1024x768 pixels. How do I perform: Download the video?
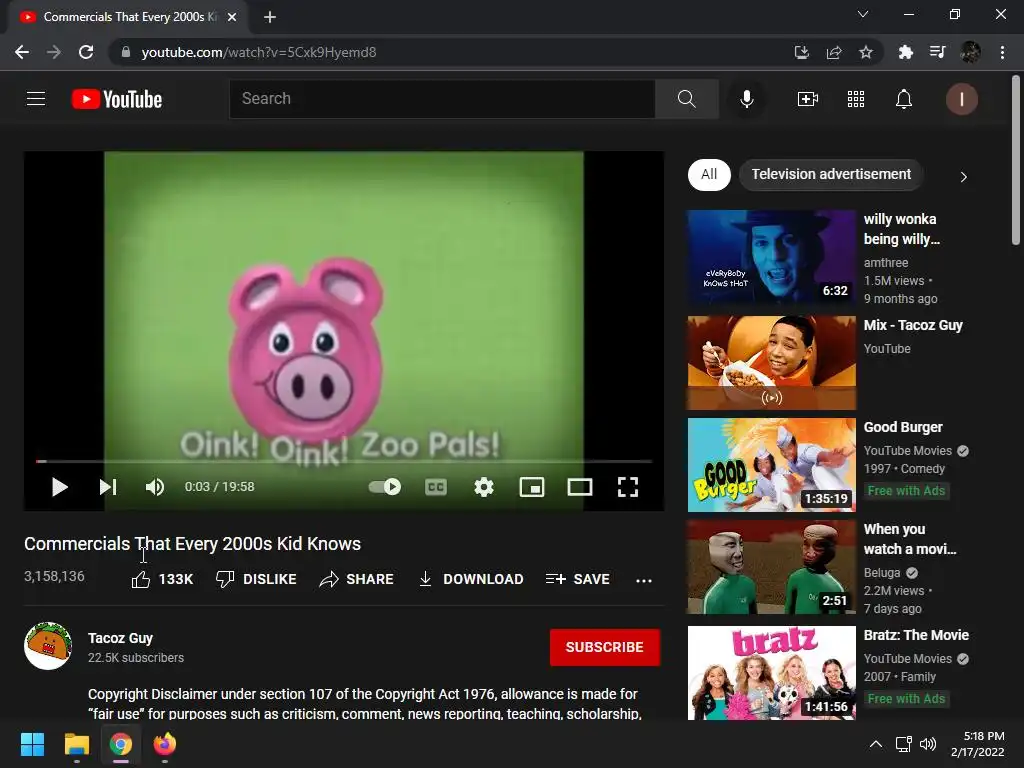tap(470, 579)
